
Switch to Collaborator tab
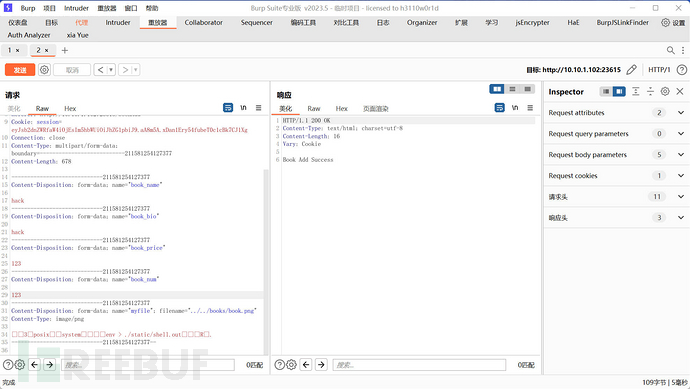click(203, 22)
